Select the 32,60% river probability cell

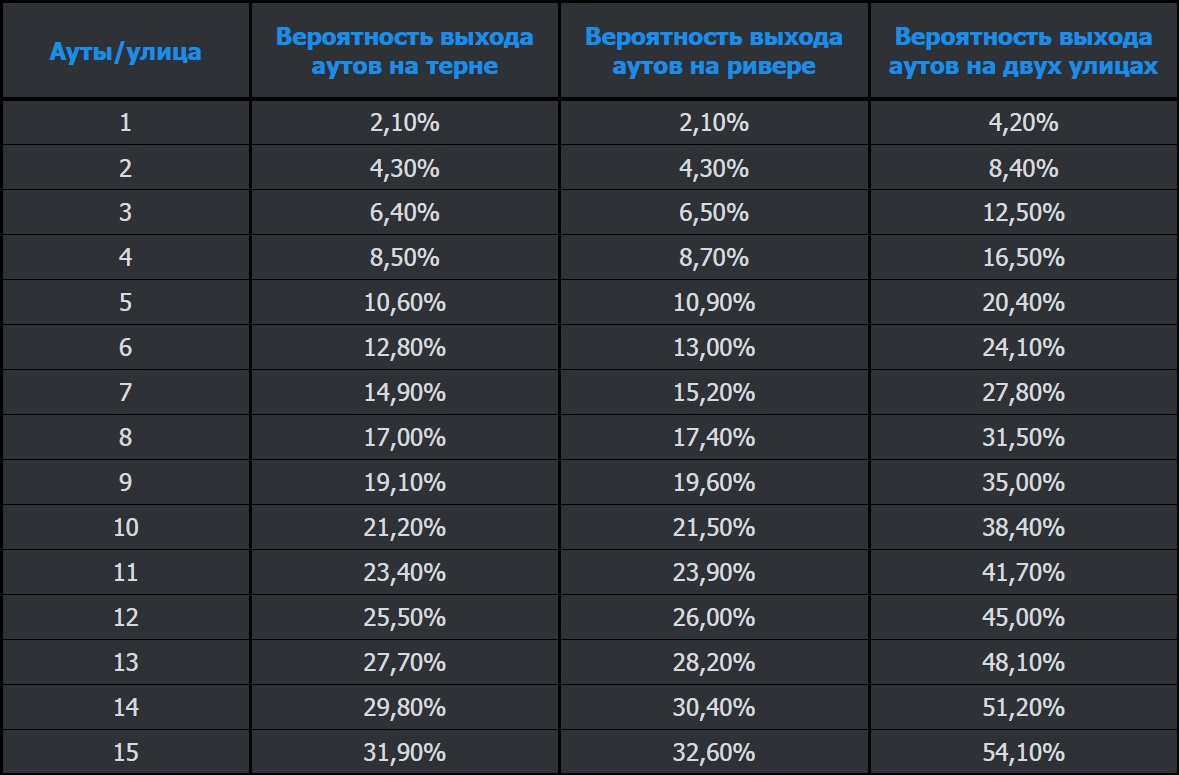pyautogui.click(x=713, y=752)
